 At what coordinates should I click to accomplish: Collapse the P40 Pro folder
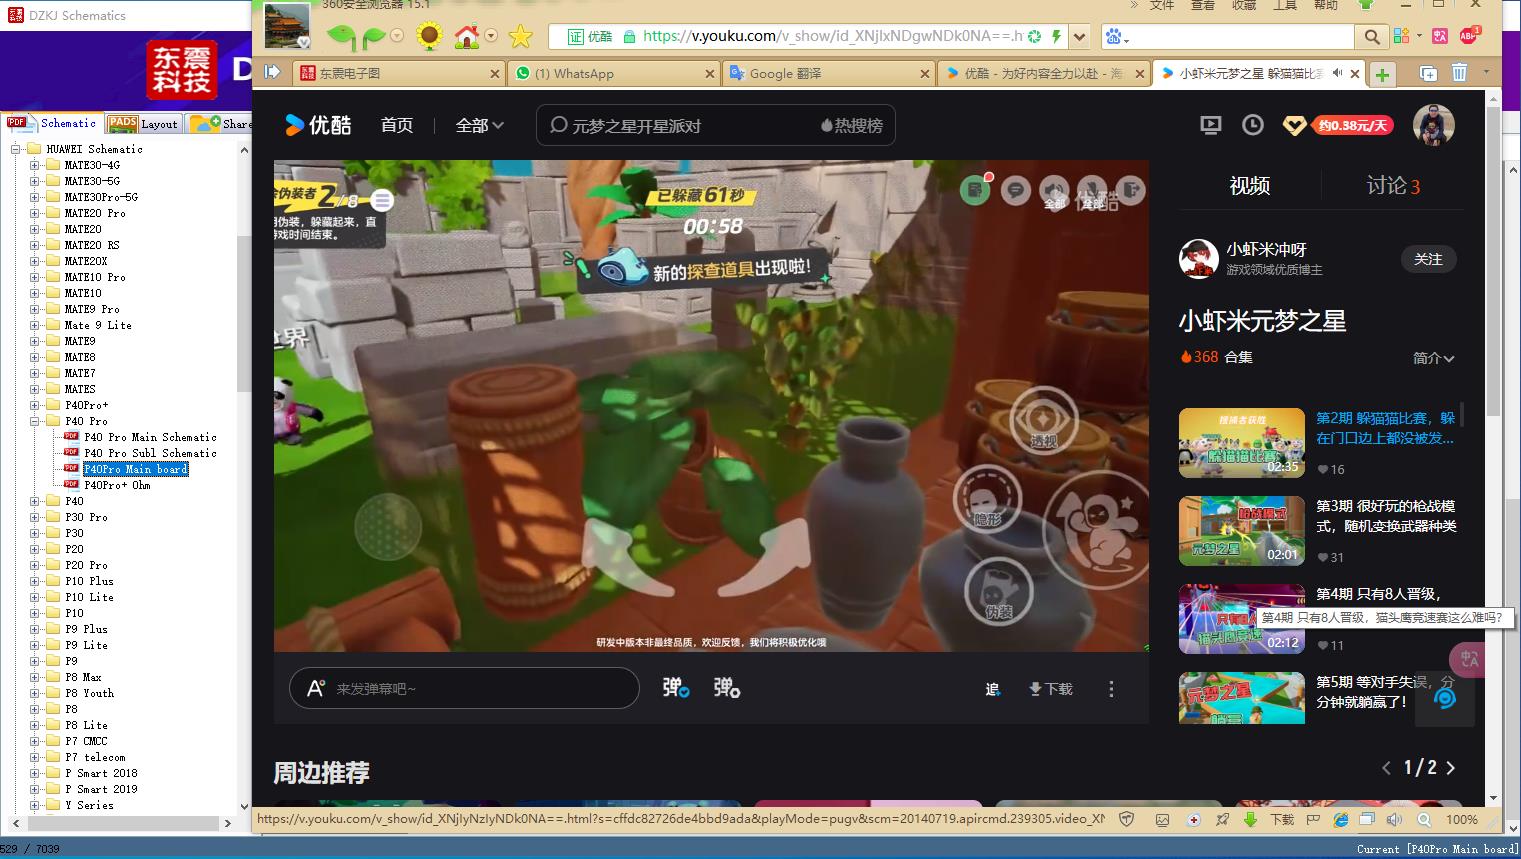coord(35,421)
